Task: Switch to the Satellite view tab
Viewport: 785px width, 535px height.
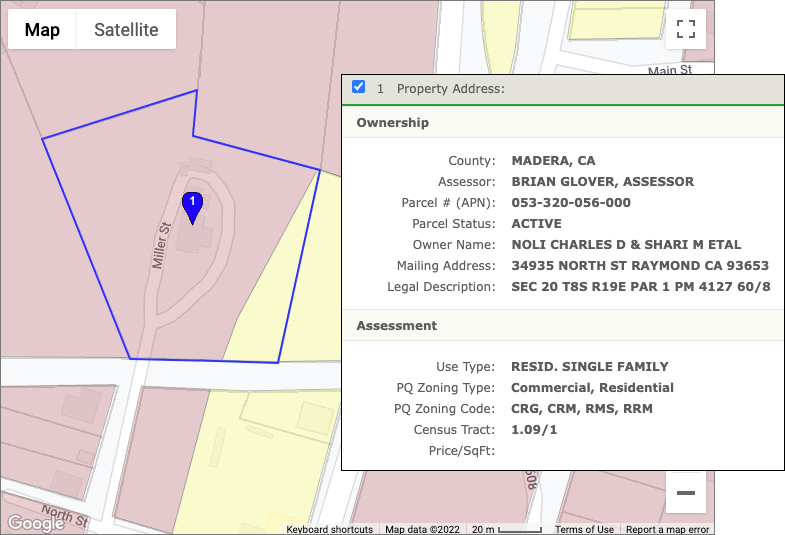Action: point(126,30)
